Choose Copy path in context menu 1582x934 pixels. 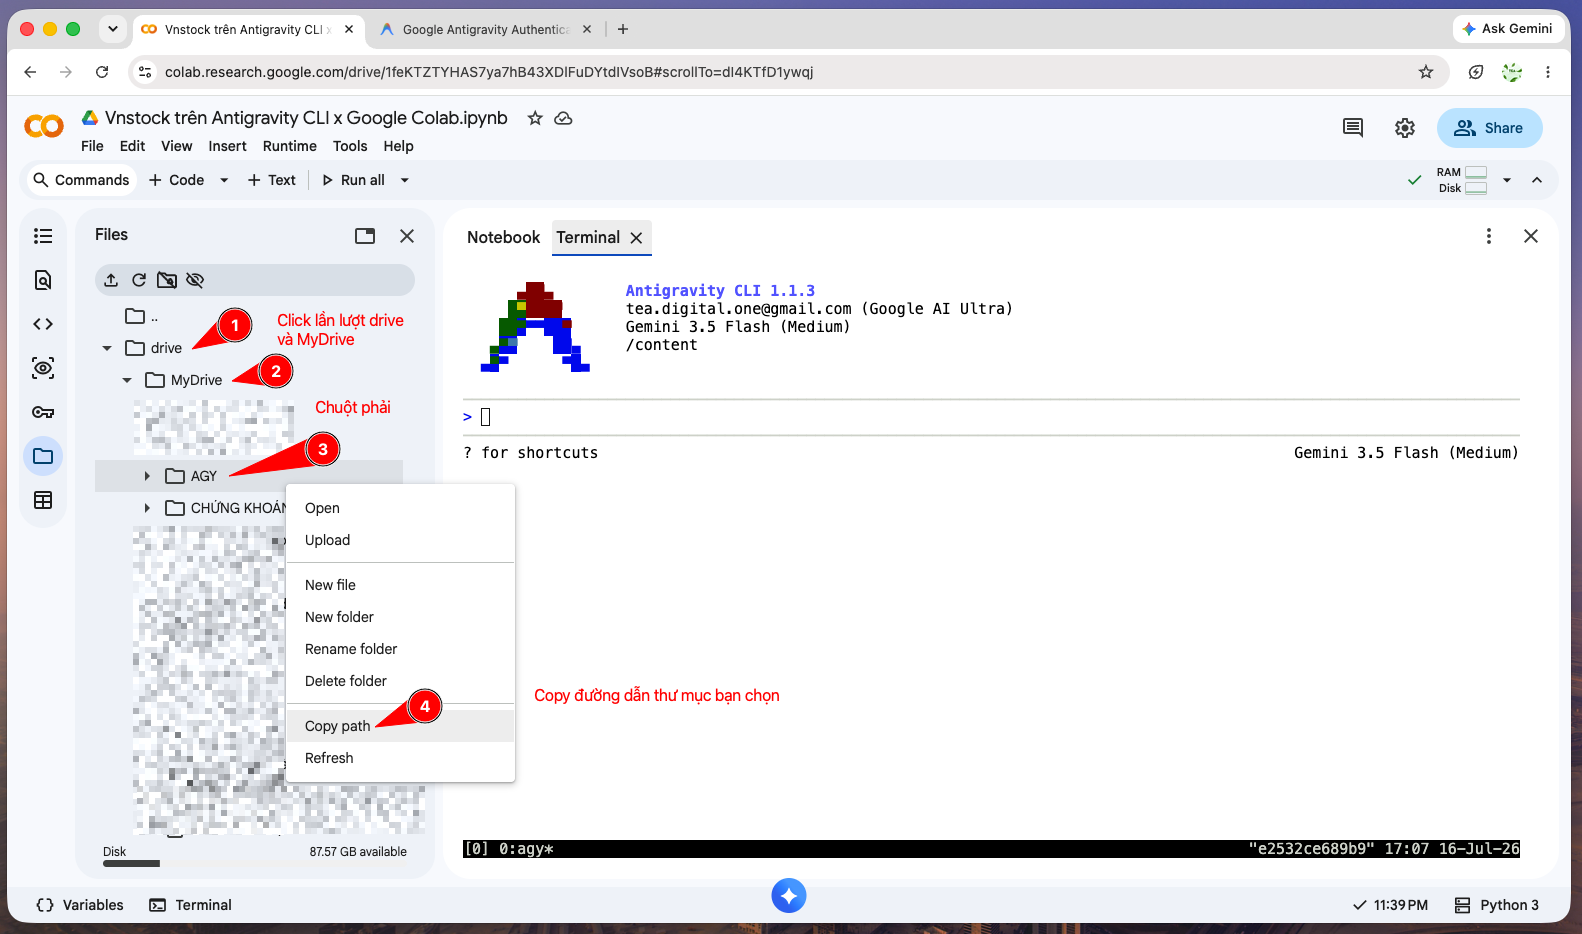click(401, 726)
